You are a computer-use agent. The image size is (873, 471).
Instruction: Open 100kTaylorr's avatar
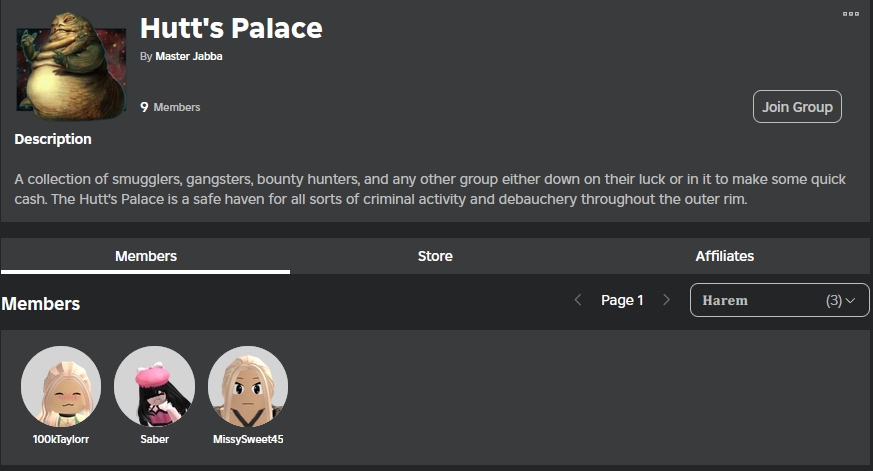point(61,386)
